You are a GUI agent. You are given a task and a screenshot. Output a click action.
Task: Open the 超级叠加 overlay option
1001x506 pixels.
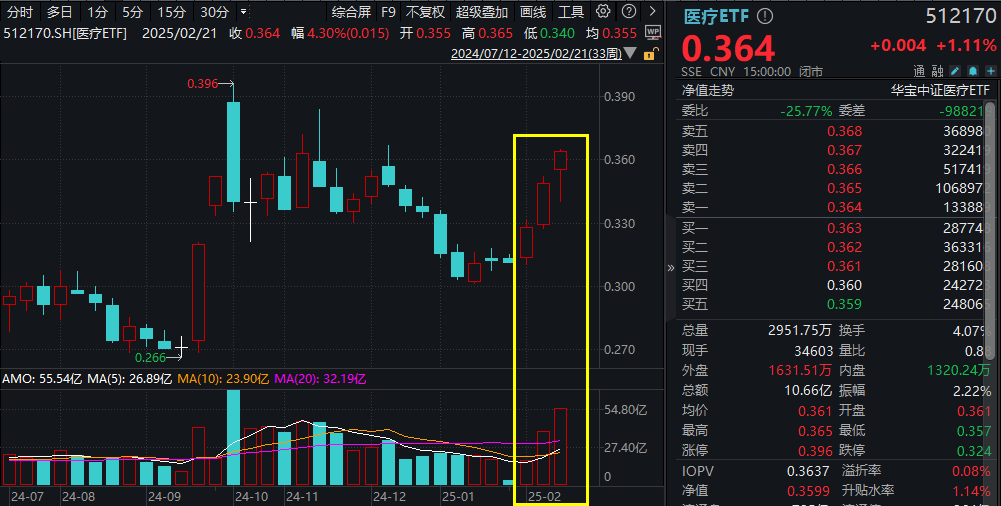[481, 12]
